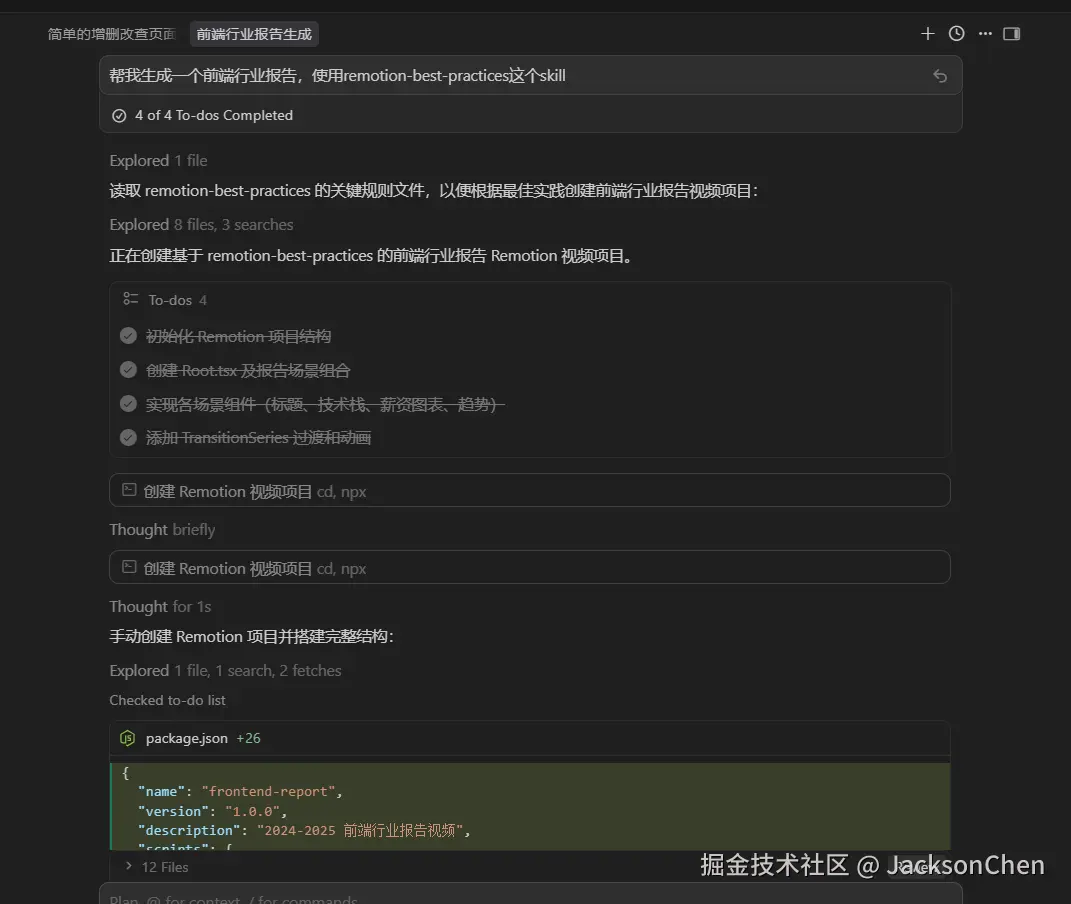1071x904 pixels.
Task: Click the package.json file type icon
Action: coord(127,738)
